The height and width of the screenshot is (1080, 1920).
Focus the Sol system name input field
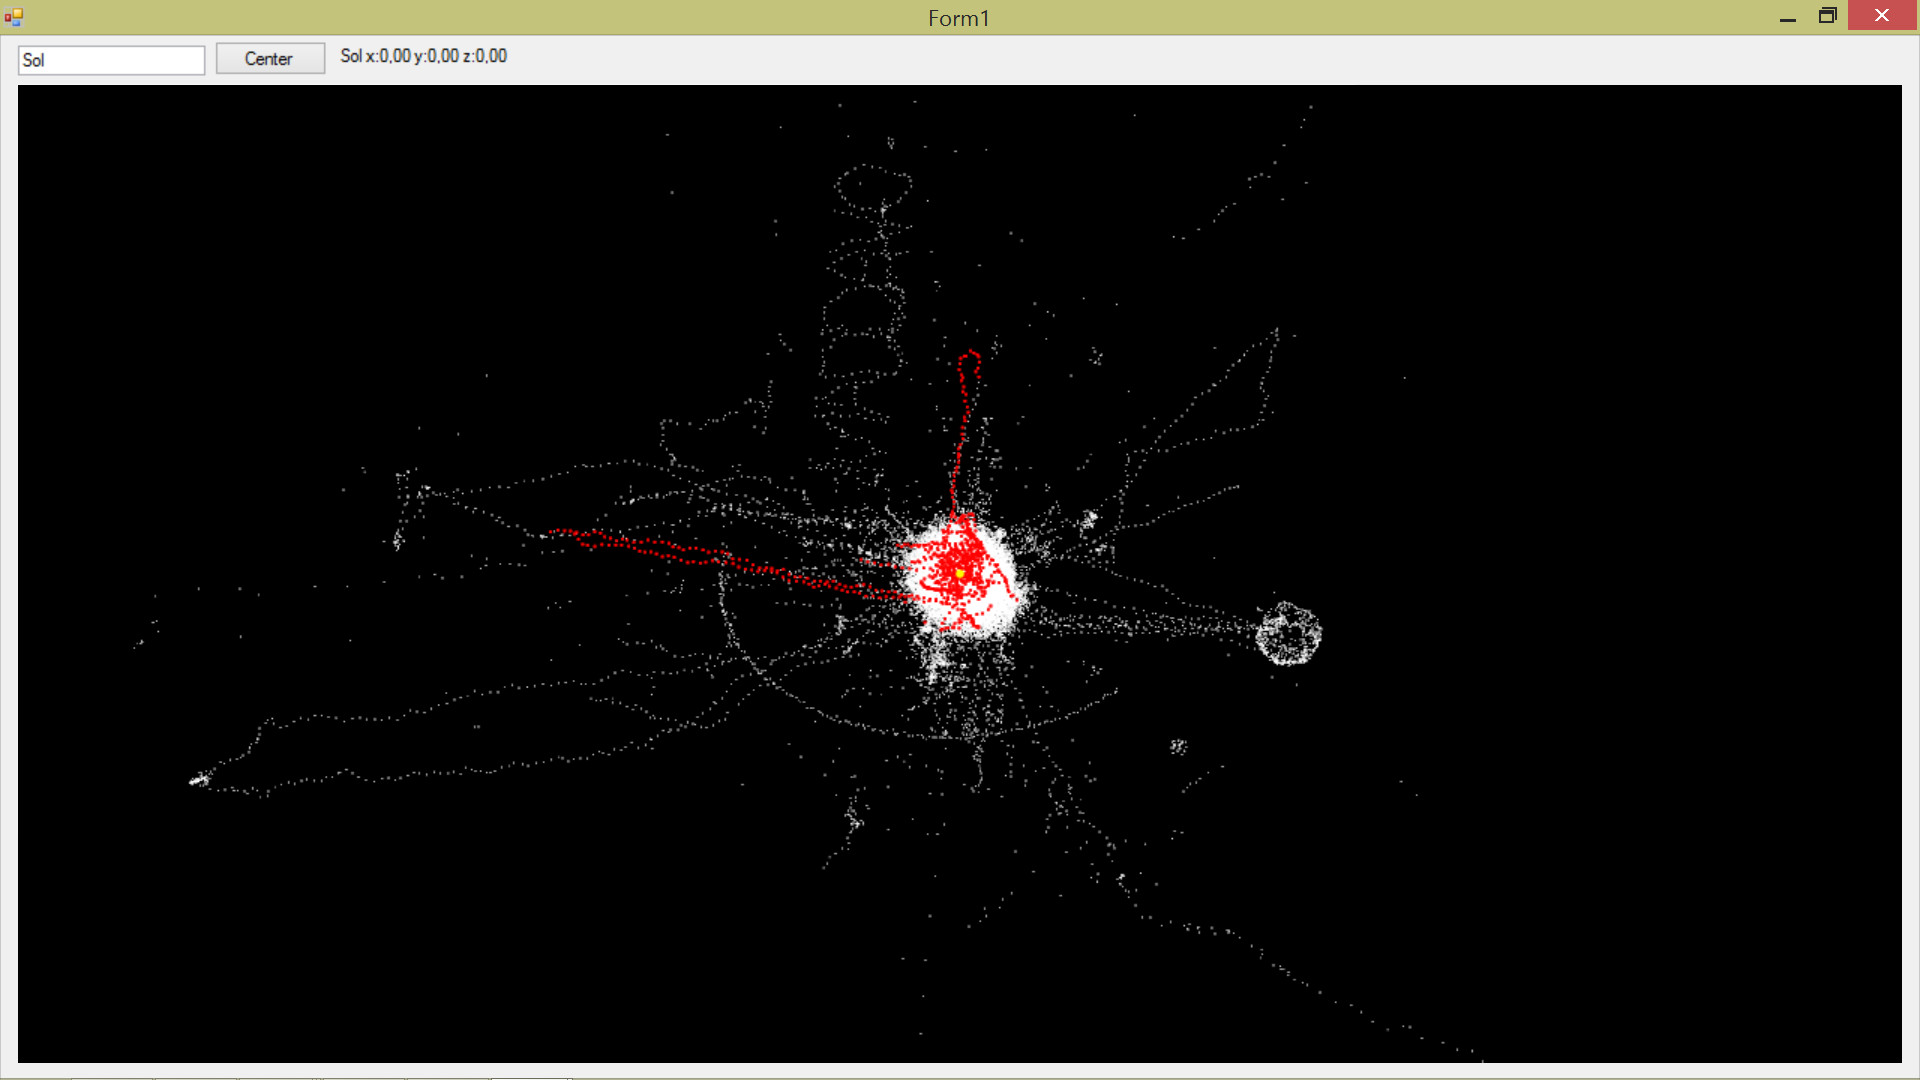tap(111, 60)
